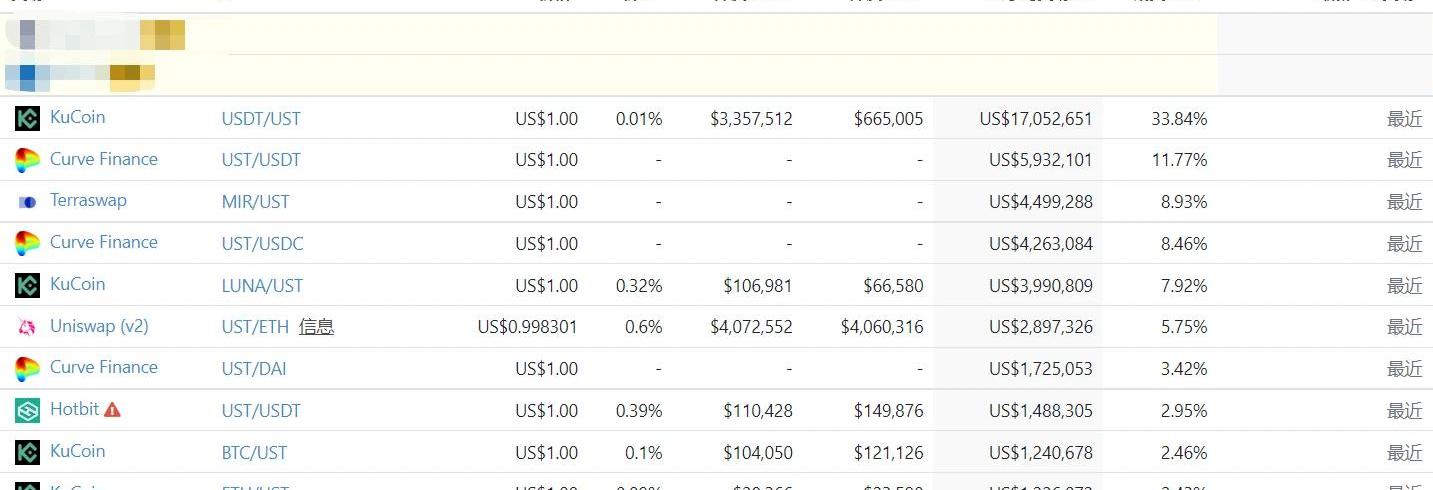Click the KuCoin logo in USDT/UST row

pos(27,118)
